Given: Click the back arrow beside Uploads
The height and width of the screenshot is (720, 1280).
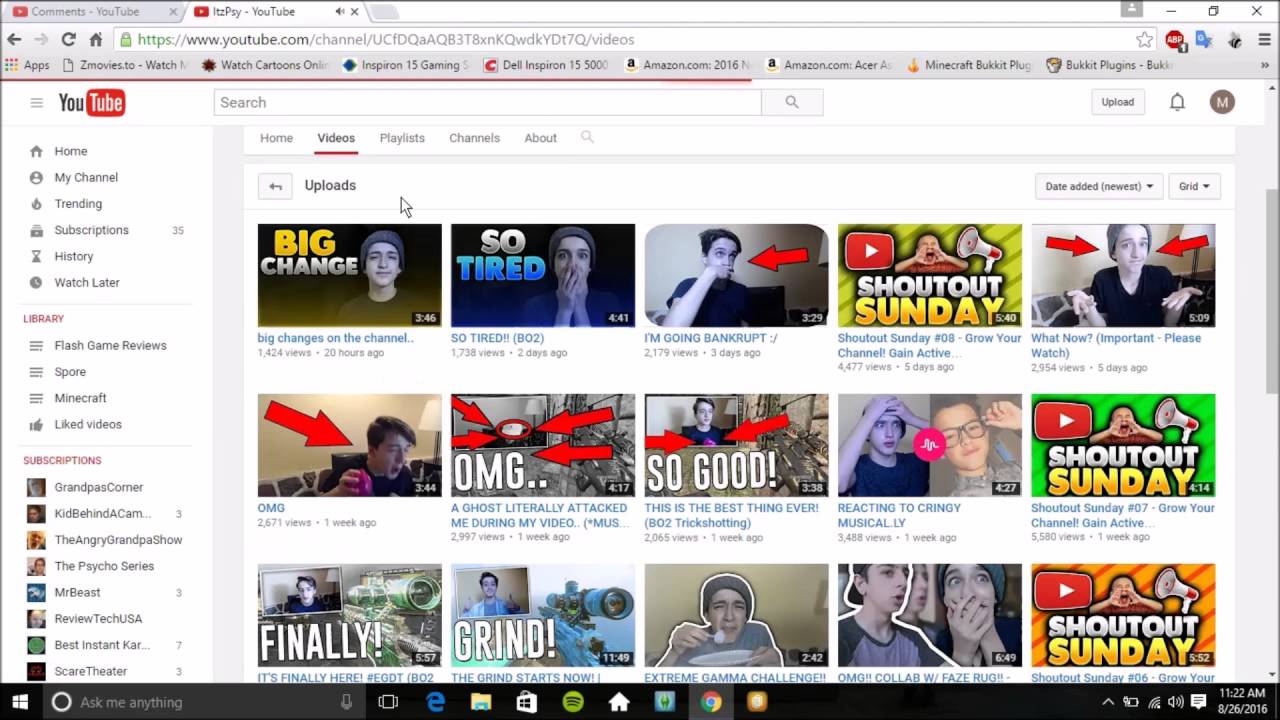Looking at the screenshot, I should point(275,186).
